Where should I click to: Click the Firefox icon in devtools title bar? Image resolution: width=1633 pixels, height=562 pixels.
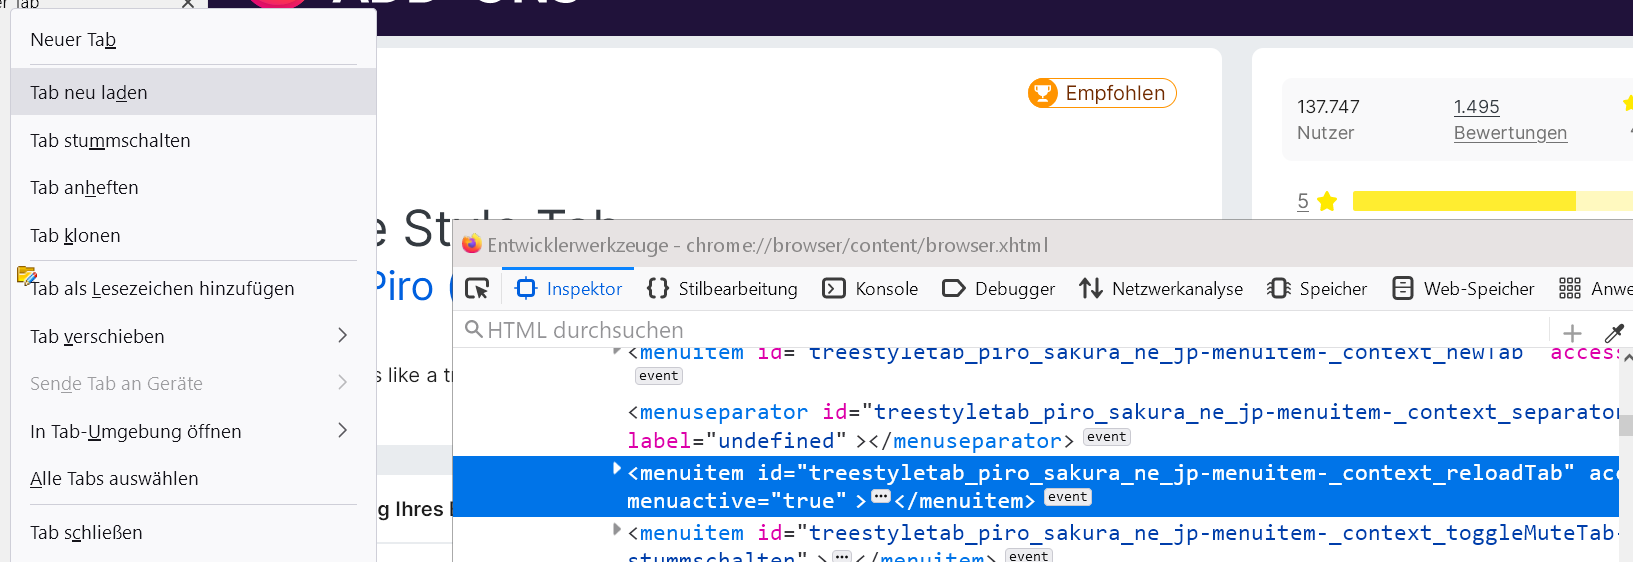[x=471, y=245]
